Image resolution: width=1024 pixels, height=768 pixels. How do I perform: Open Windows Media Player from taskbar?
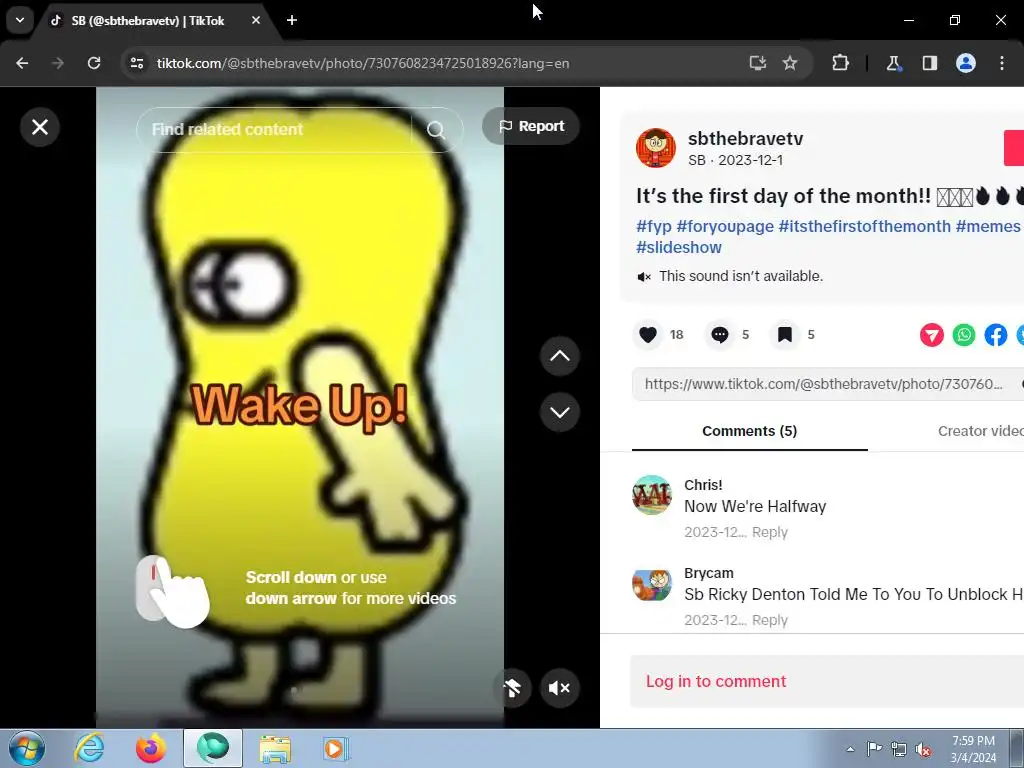click(335, 748)
